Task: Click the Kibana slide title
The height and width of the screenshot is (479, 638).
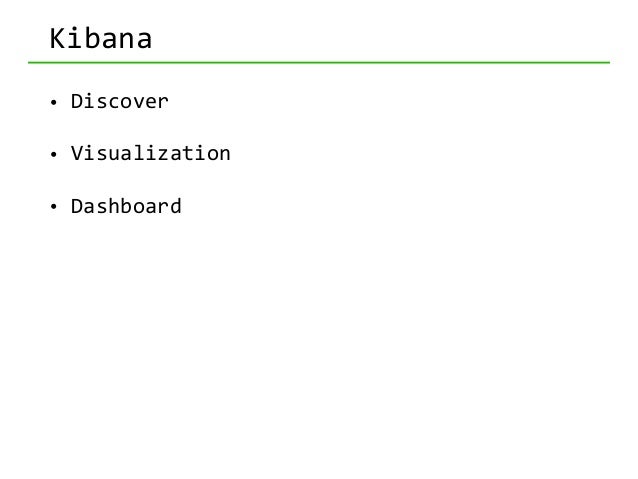Action: coord(101,39)
